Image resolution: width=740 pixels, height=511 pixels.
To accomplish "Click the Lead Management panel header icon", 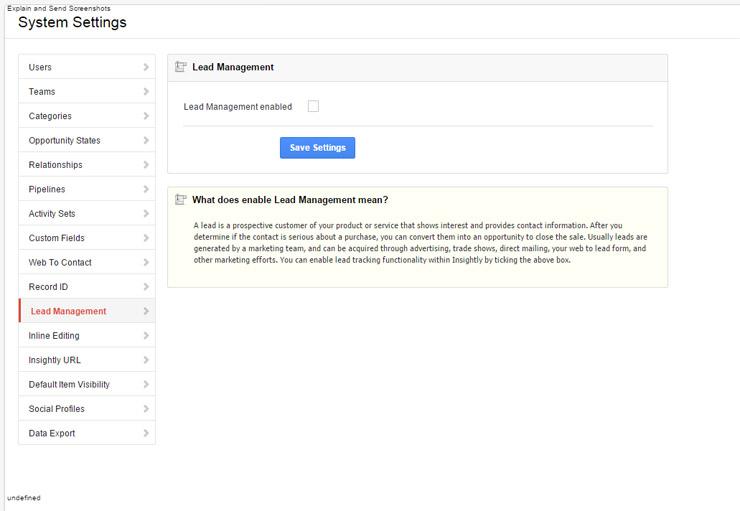I will pos(181,67).
